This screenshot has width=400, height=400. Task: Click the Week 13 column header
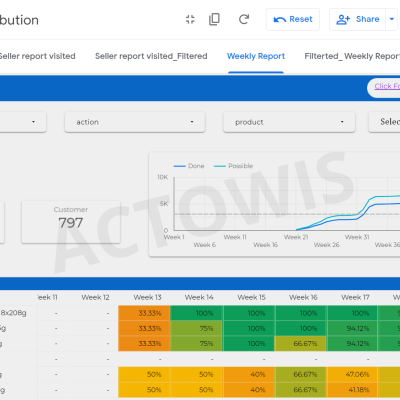(x=147, y=297)
